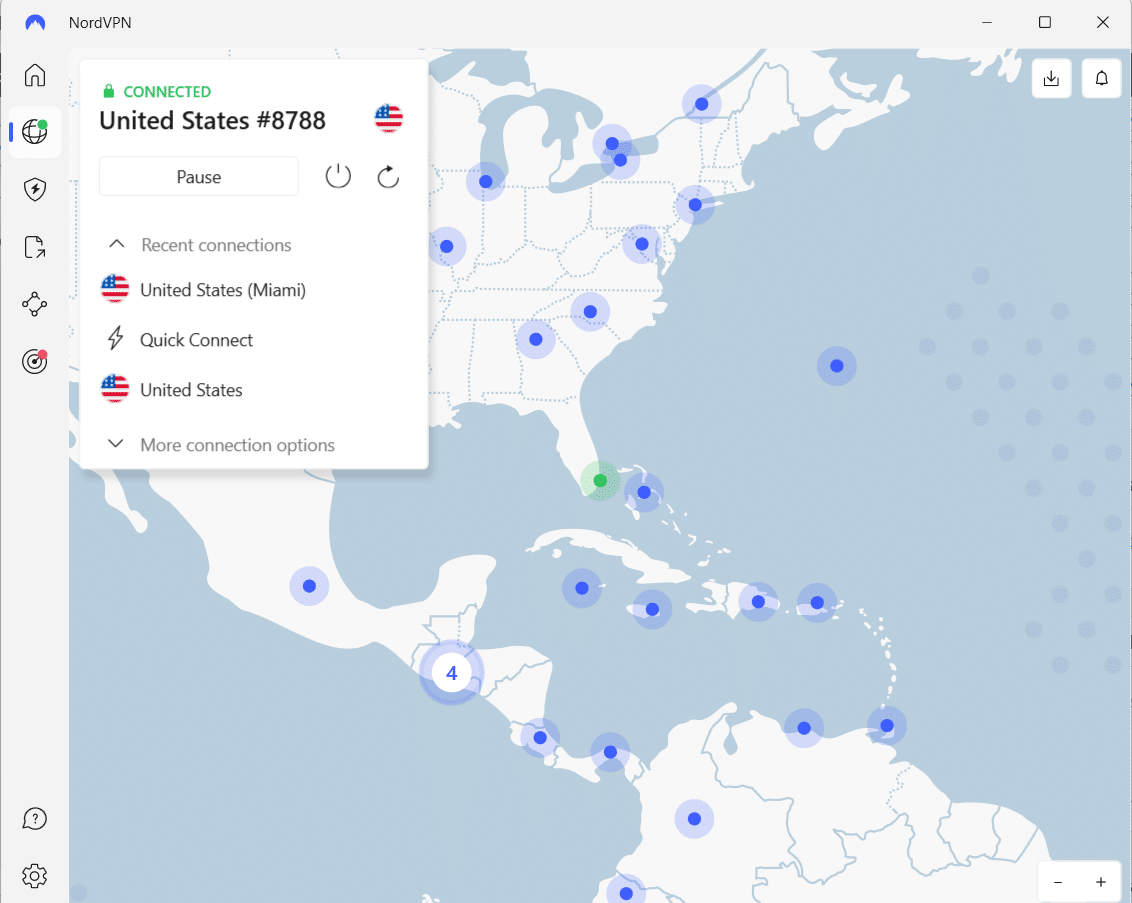Click the NordVPN logo in title bar
This screenshot has height=903, width=1132.
click(x=35, y=22)
